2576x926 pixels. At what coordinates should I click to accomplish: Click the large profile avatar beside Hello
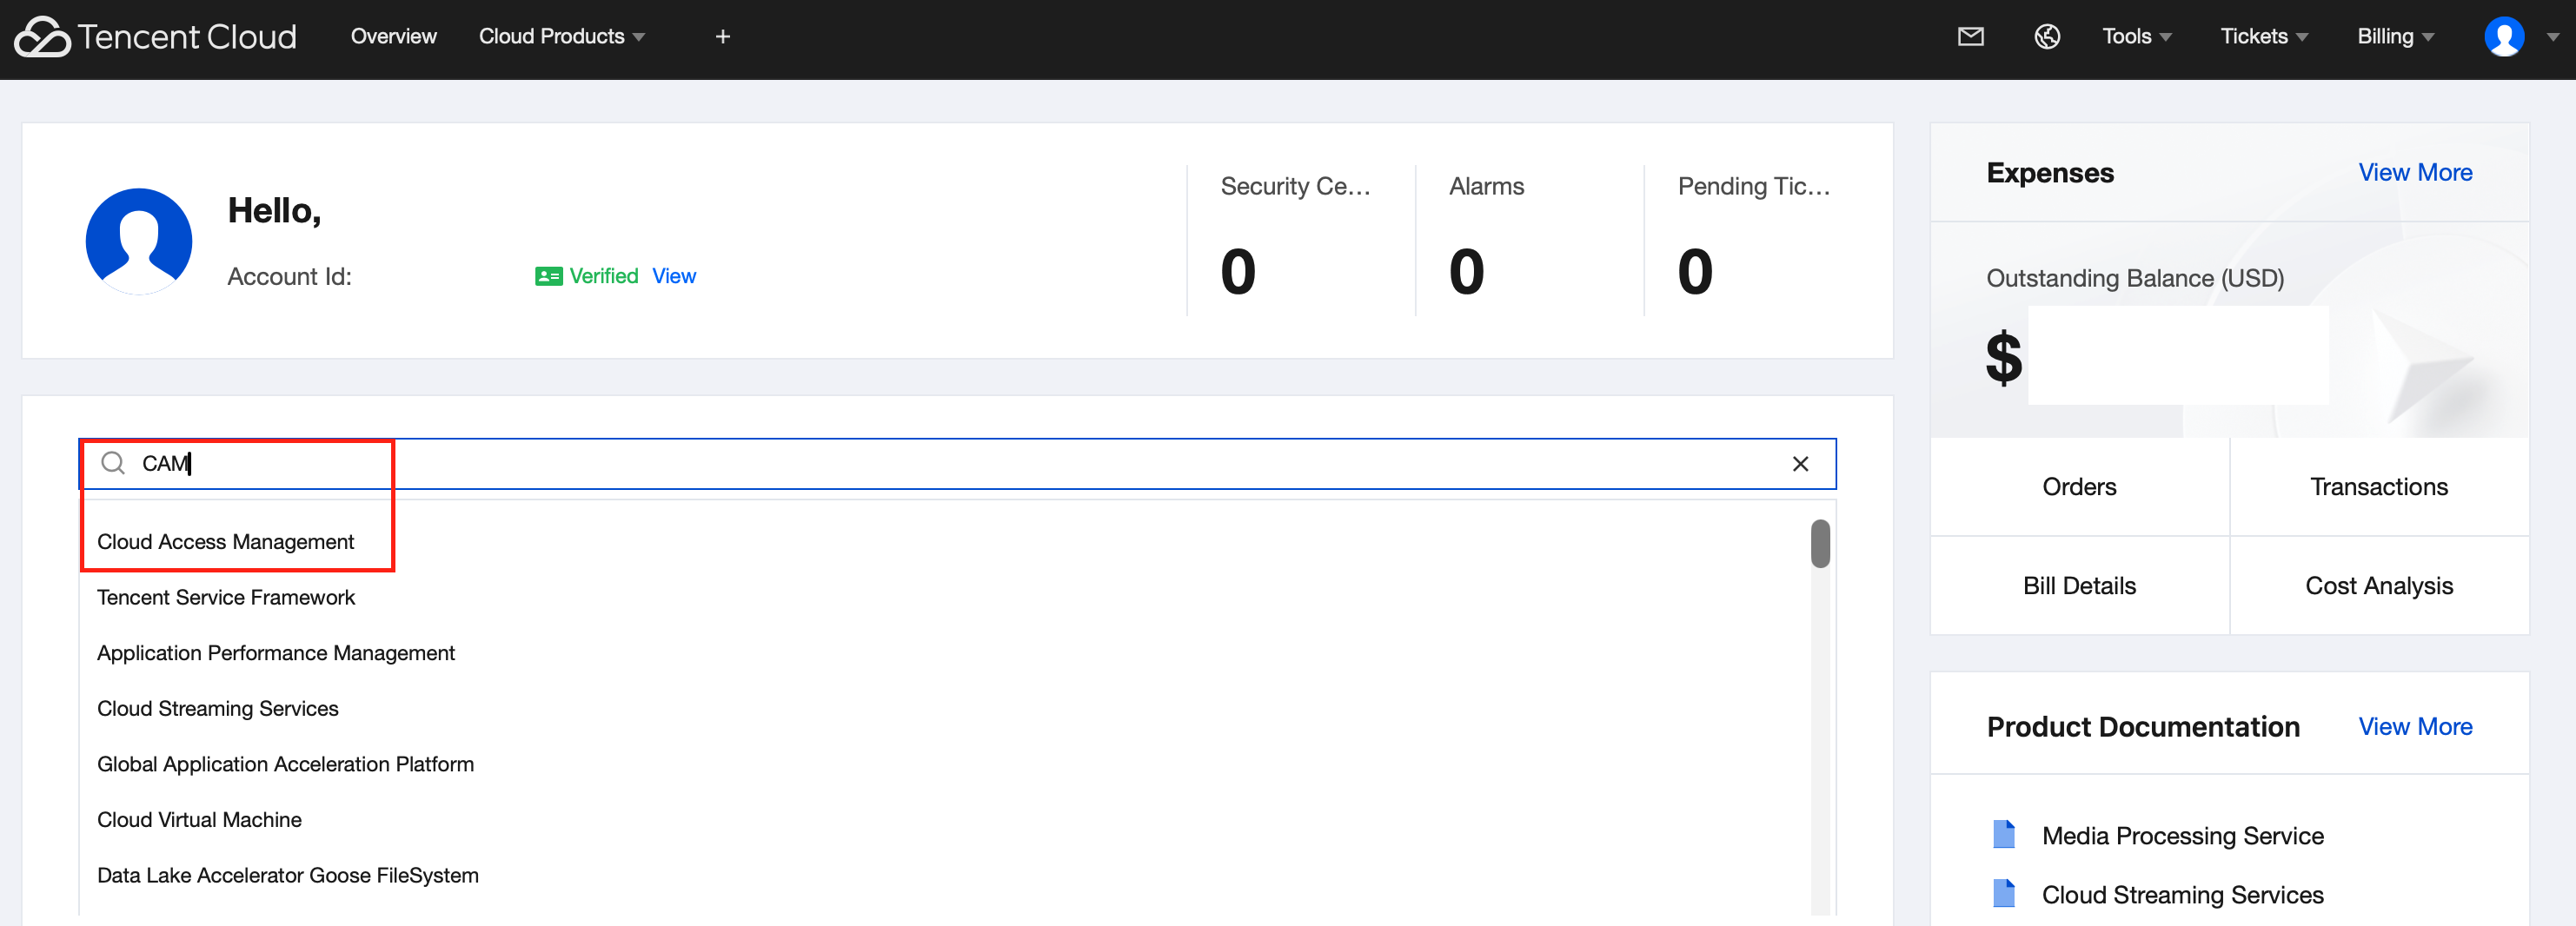pyautogui.click(x=139, y=241)
